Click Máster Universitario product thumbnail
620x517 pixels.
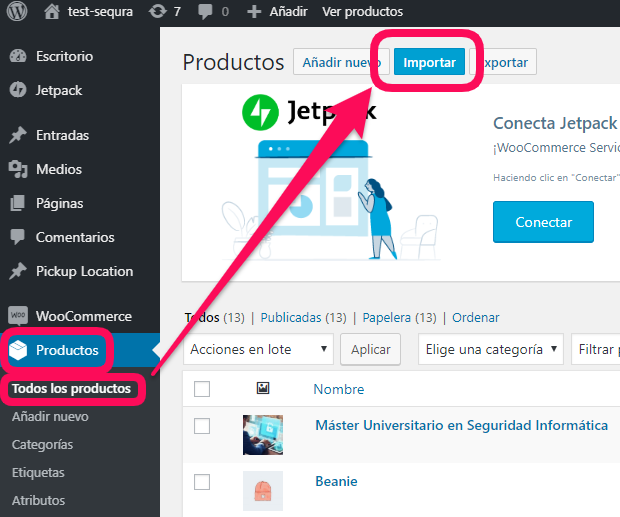[263, 435]
